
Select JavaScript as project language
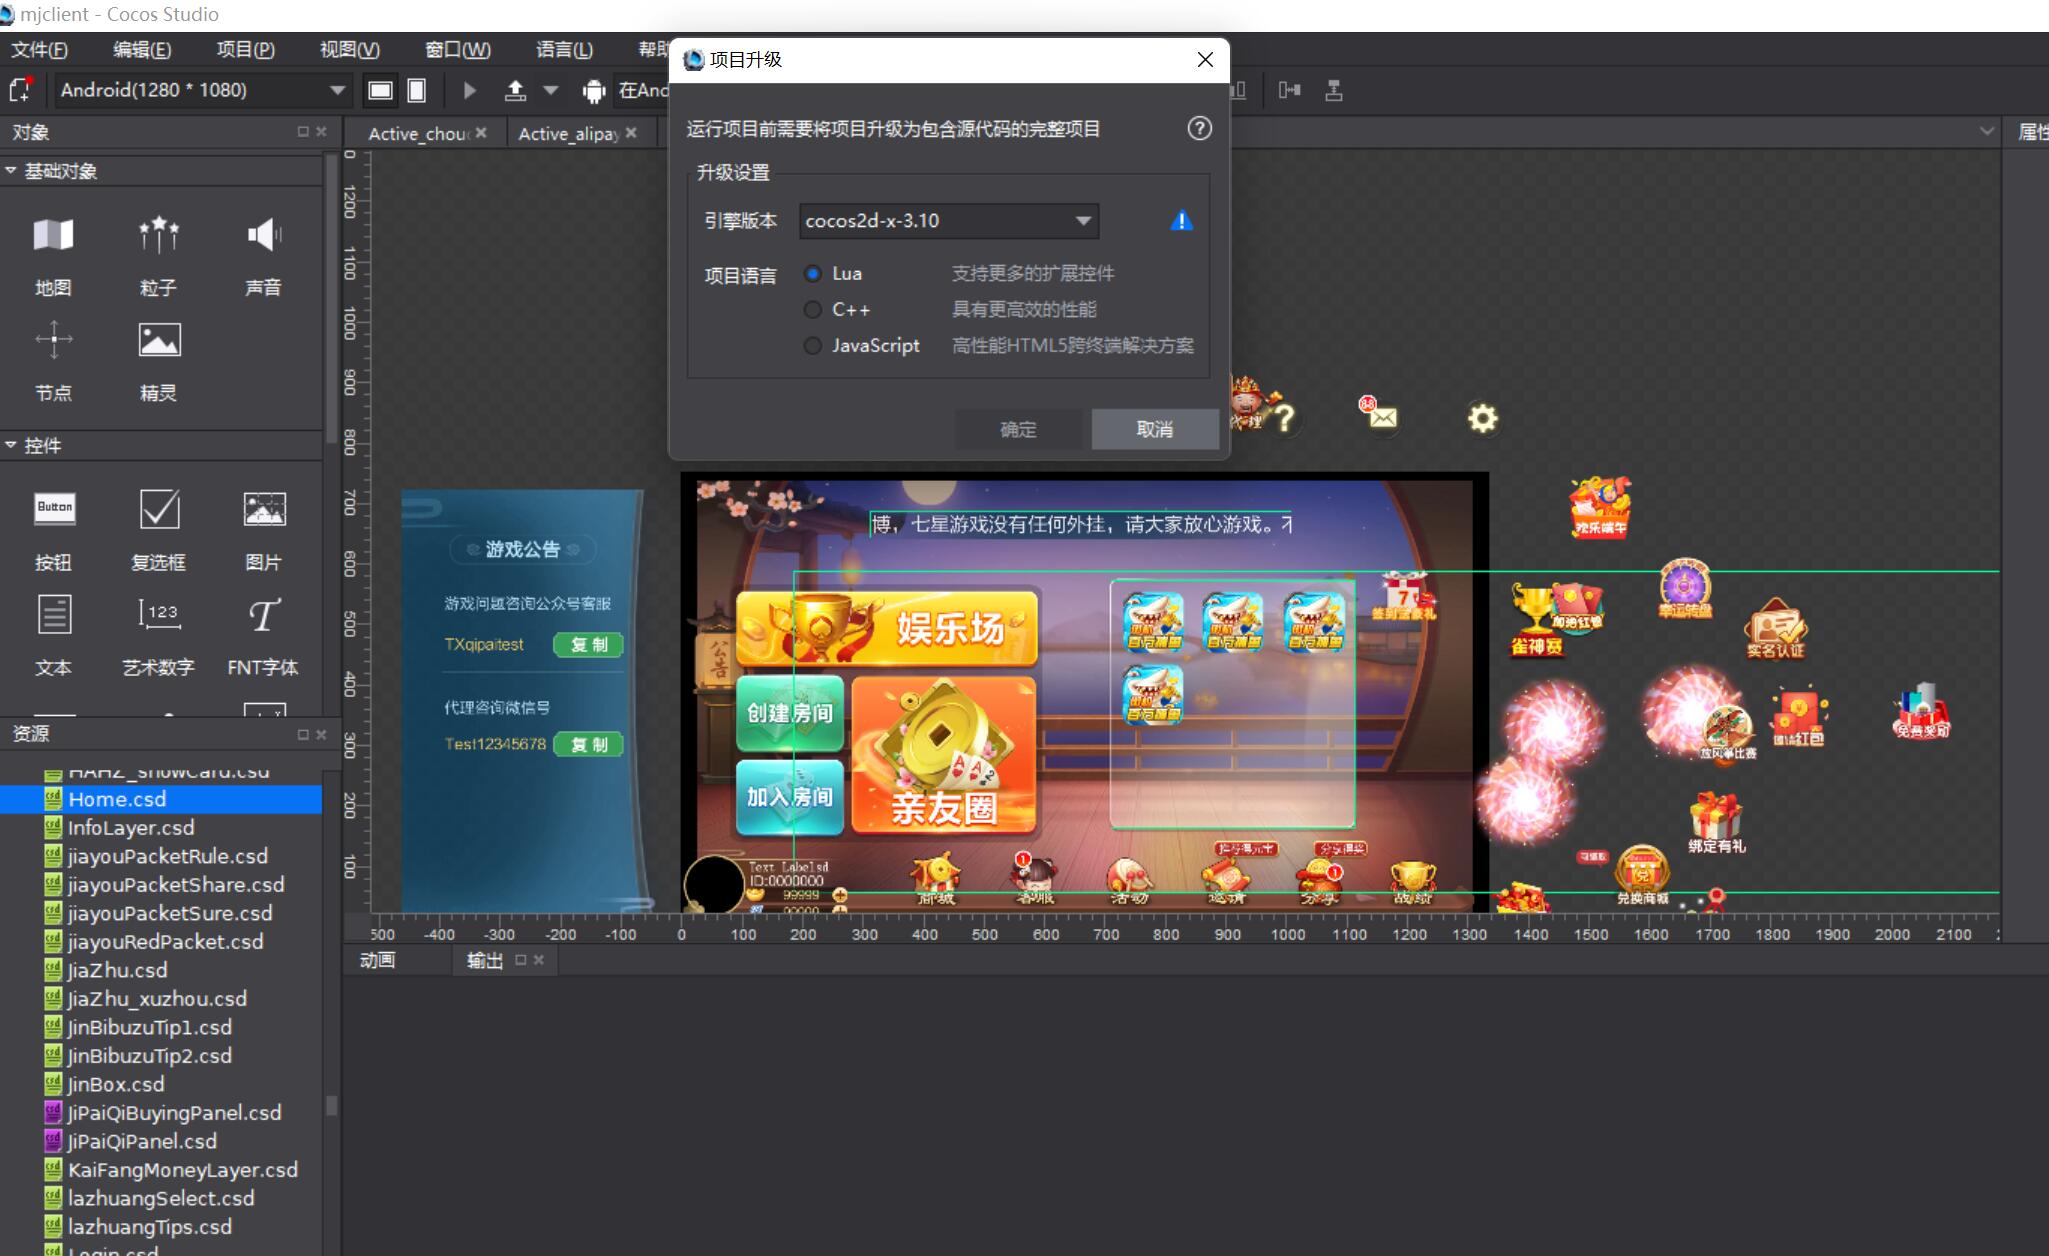(x=813, y=345)
